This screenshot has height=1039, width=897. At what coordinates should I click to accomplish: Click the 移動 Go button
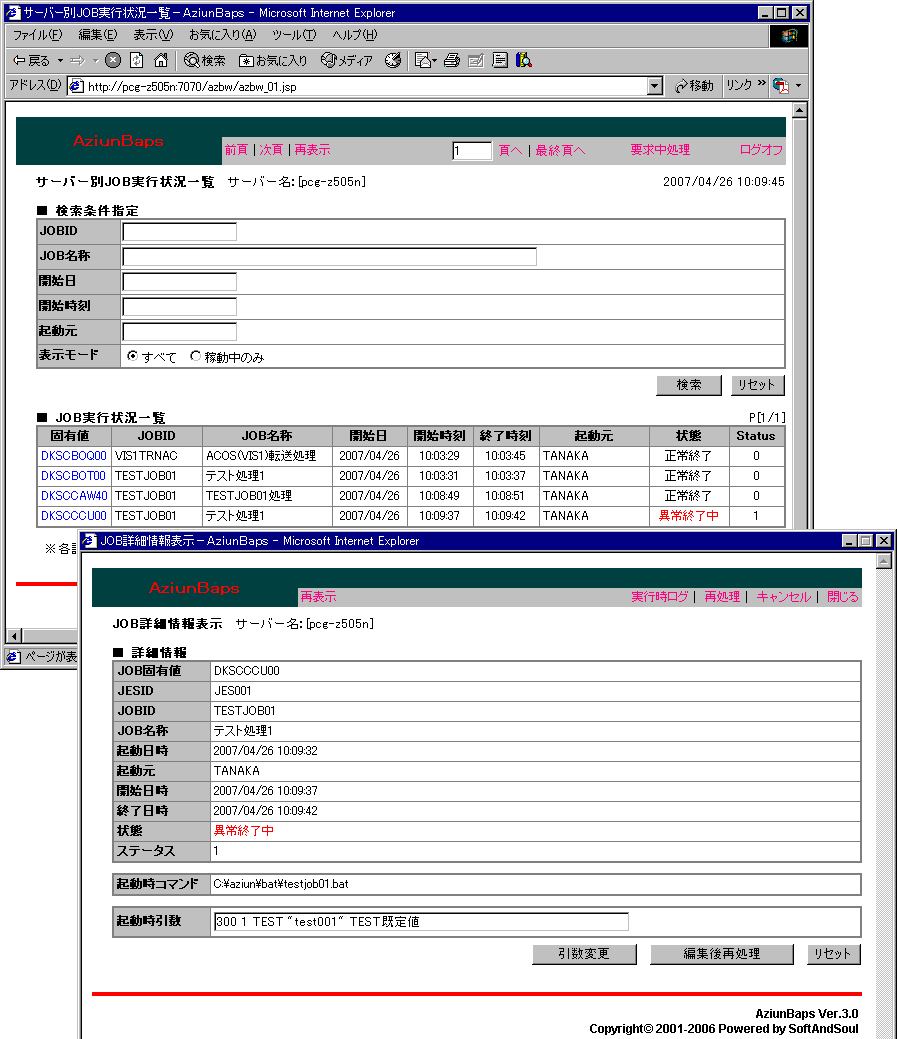click(694, 85)
